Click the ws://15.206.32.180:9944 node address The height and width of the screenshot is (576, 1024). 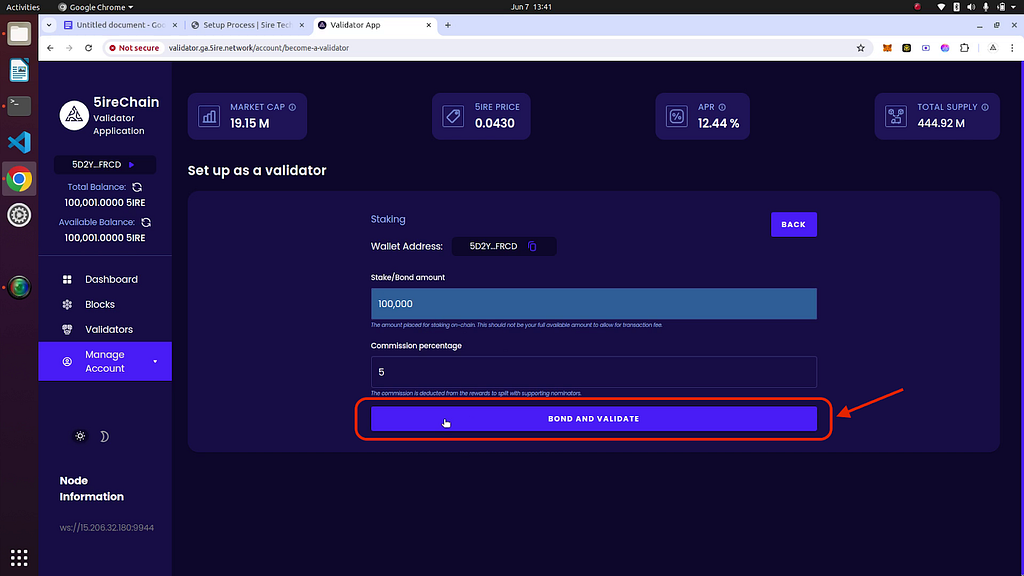tap(106, 528)
